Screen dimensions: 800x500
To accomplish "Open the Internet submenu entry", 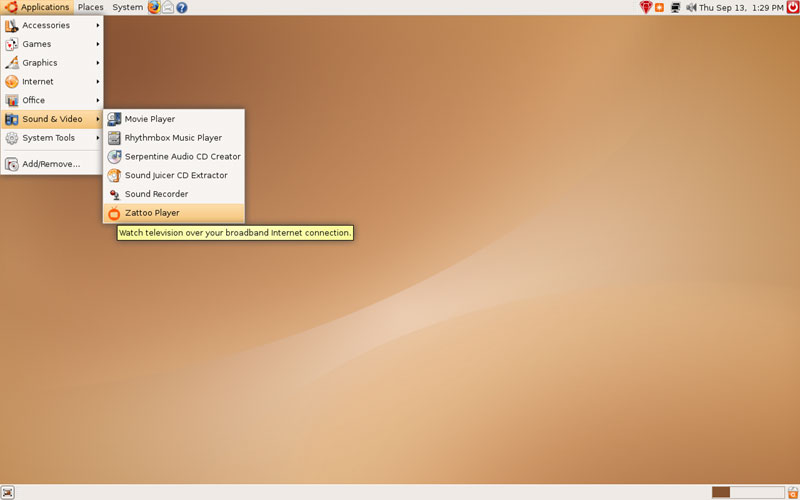I will point(52,82).
